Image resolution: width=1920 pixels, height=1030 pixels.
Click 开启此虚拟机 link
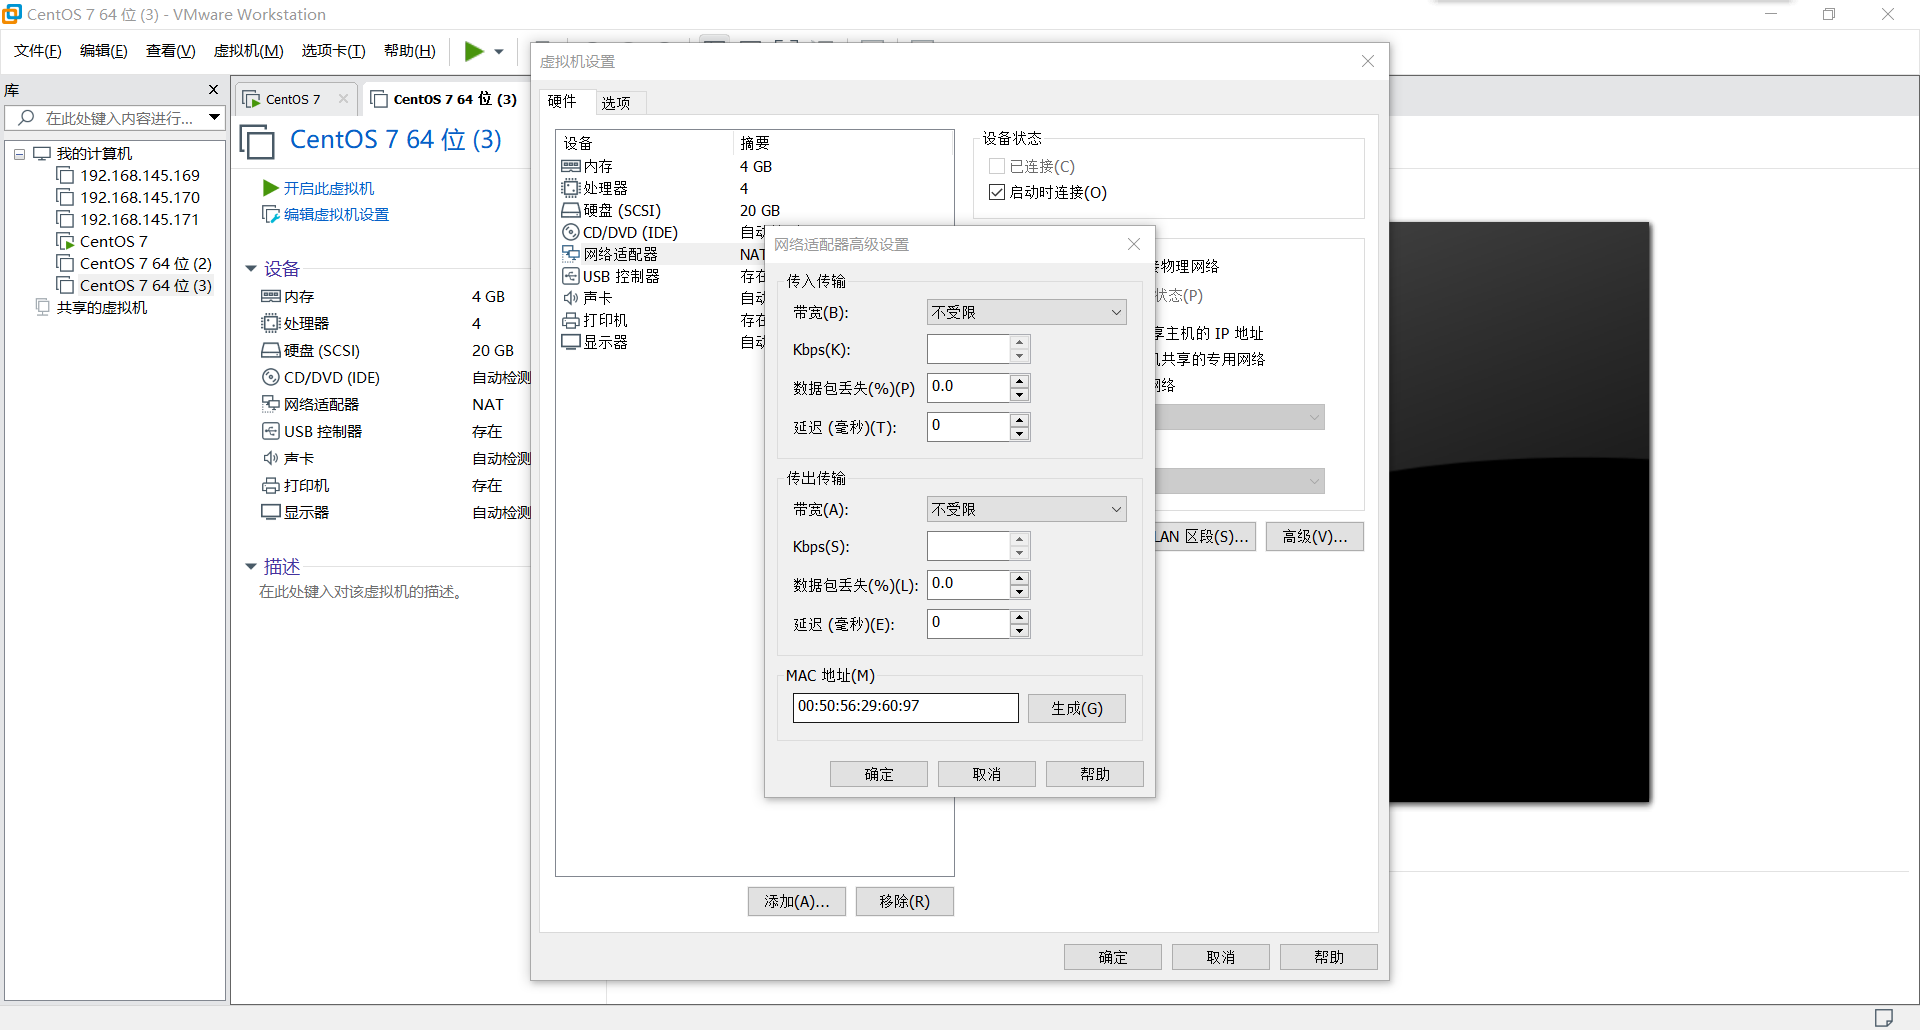328,188
